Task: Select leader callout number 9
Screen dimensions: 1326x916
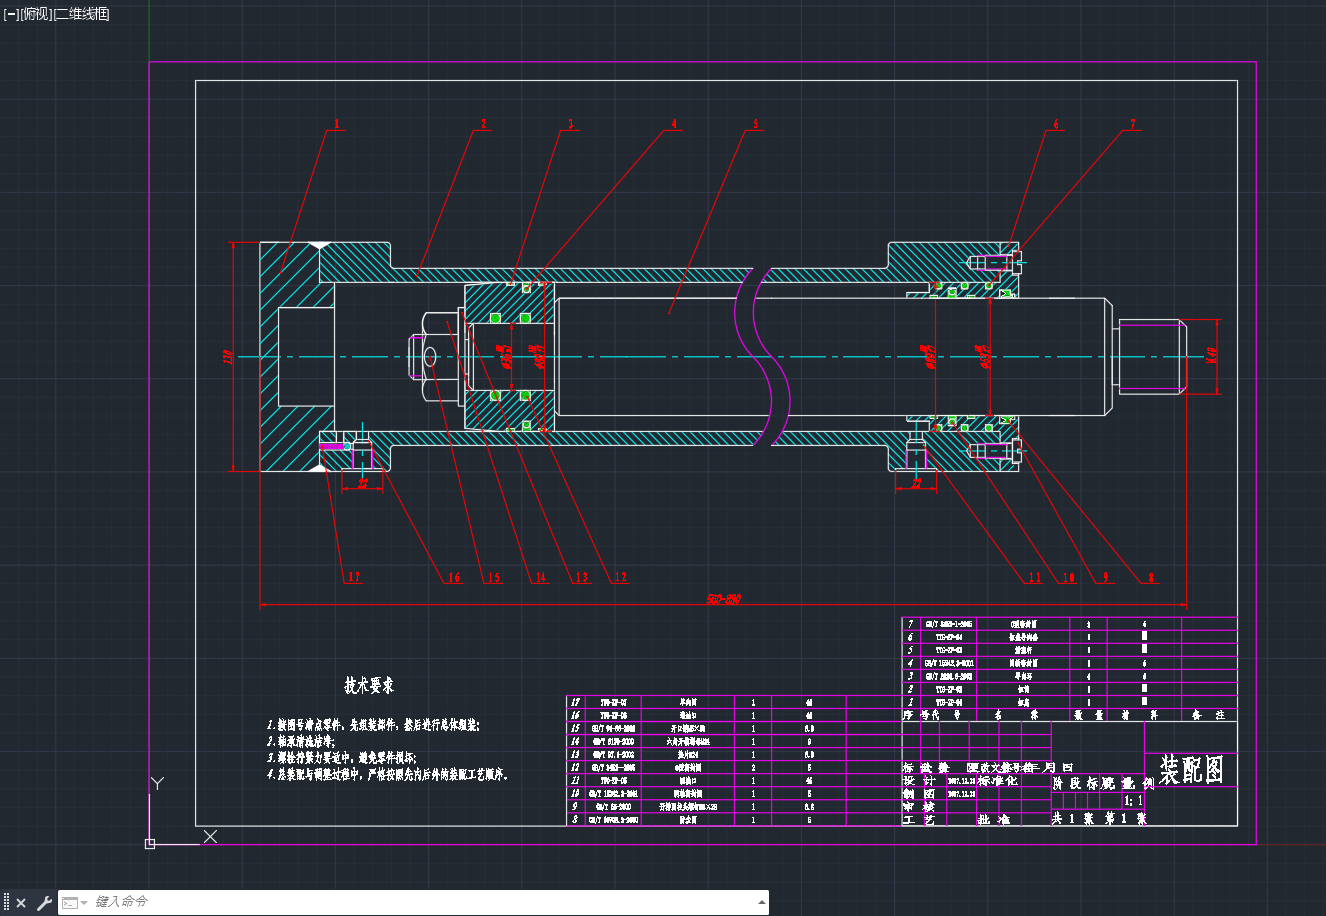Action: (x=1106, y=577)
